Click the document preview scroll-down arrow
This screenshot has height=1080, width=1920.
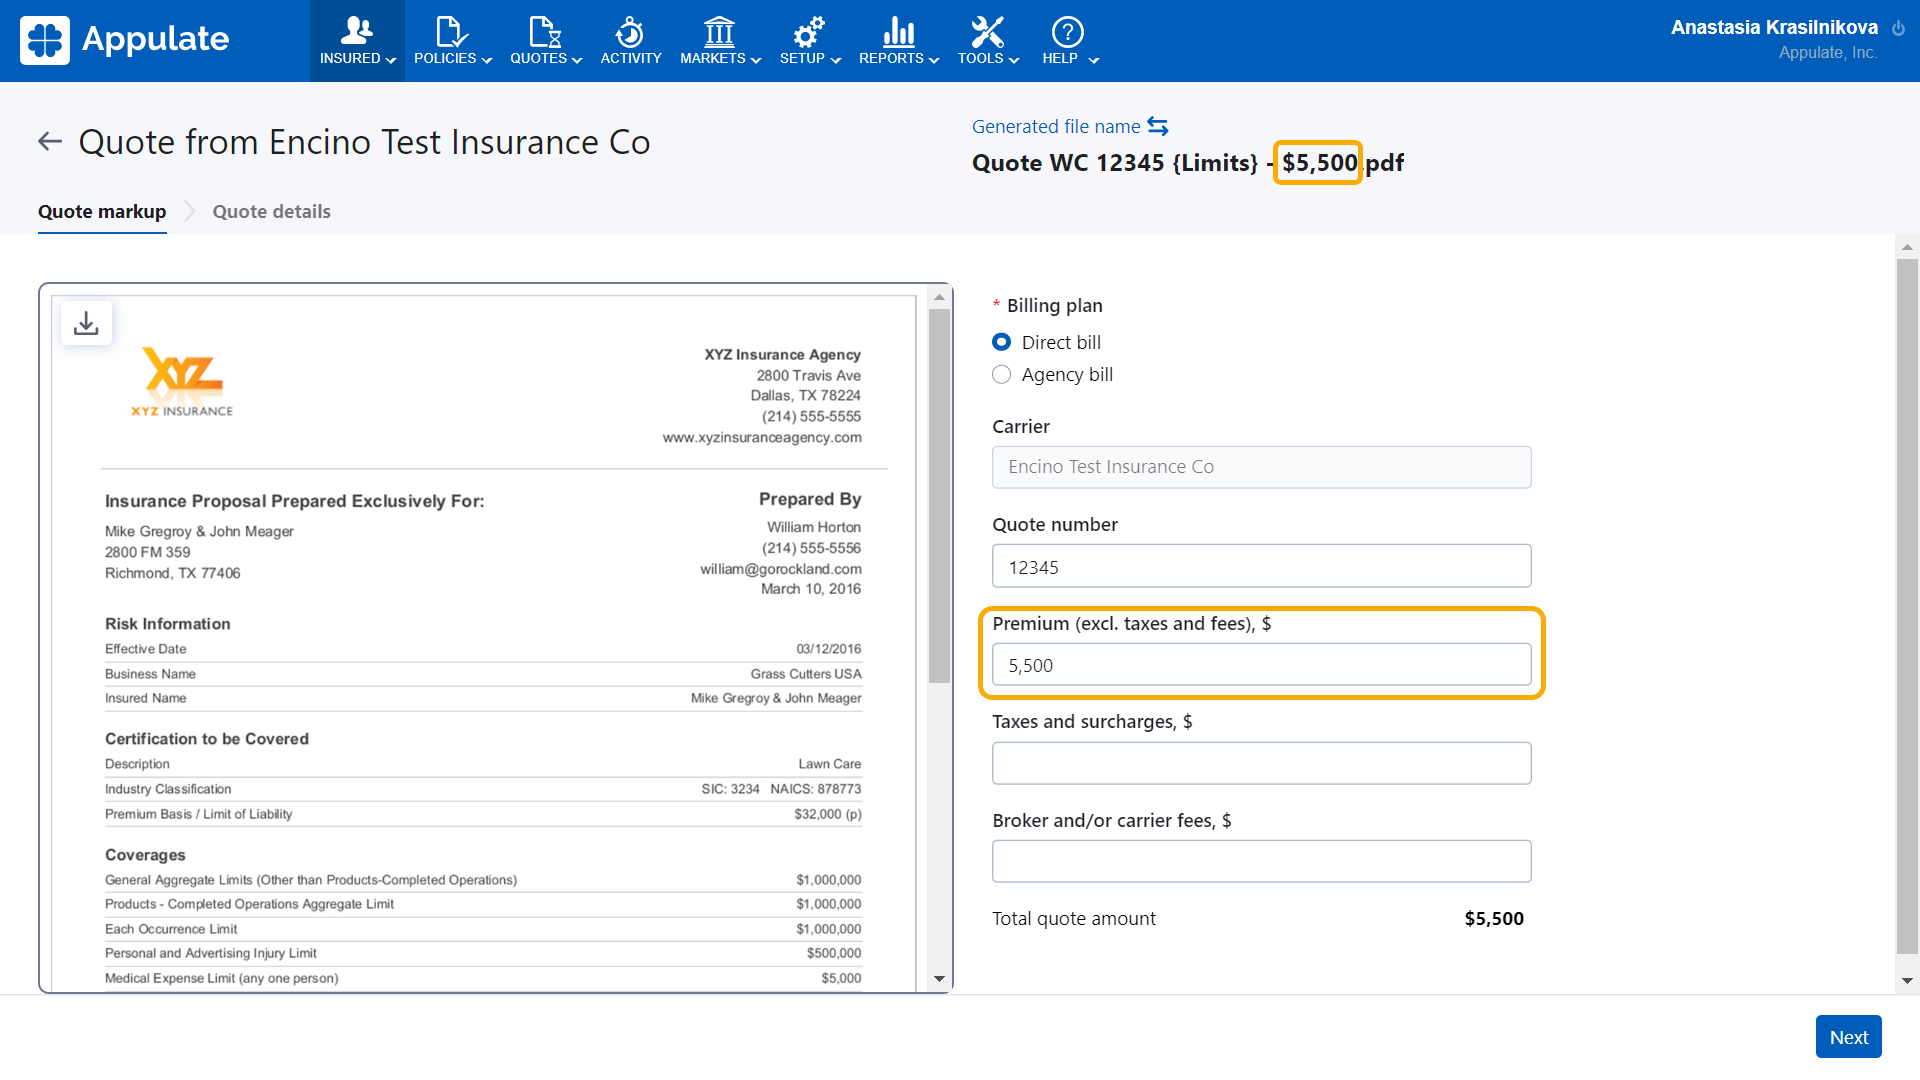(x=939, y=979)
